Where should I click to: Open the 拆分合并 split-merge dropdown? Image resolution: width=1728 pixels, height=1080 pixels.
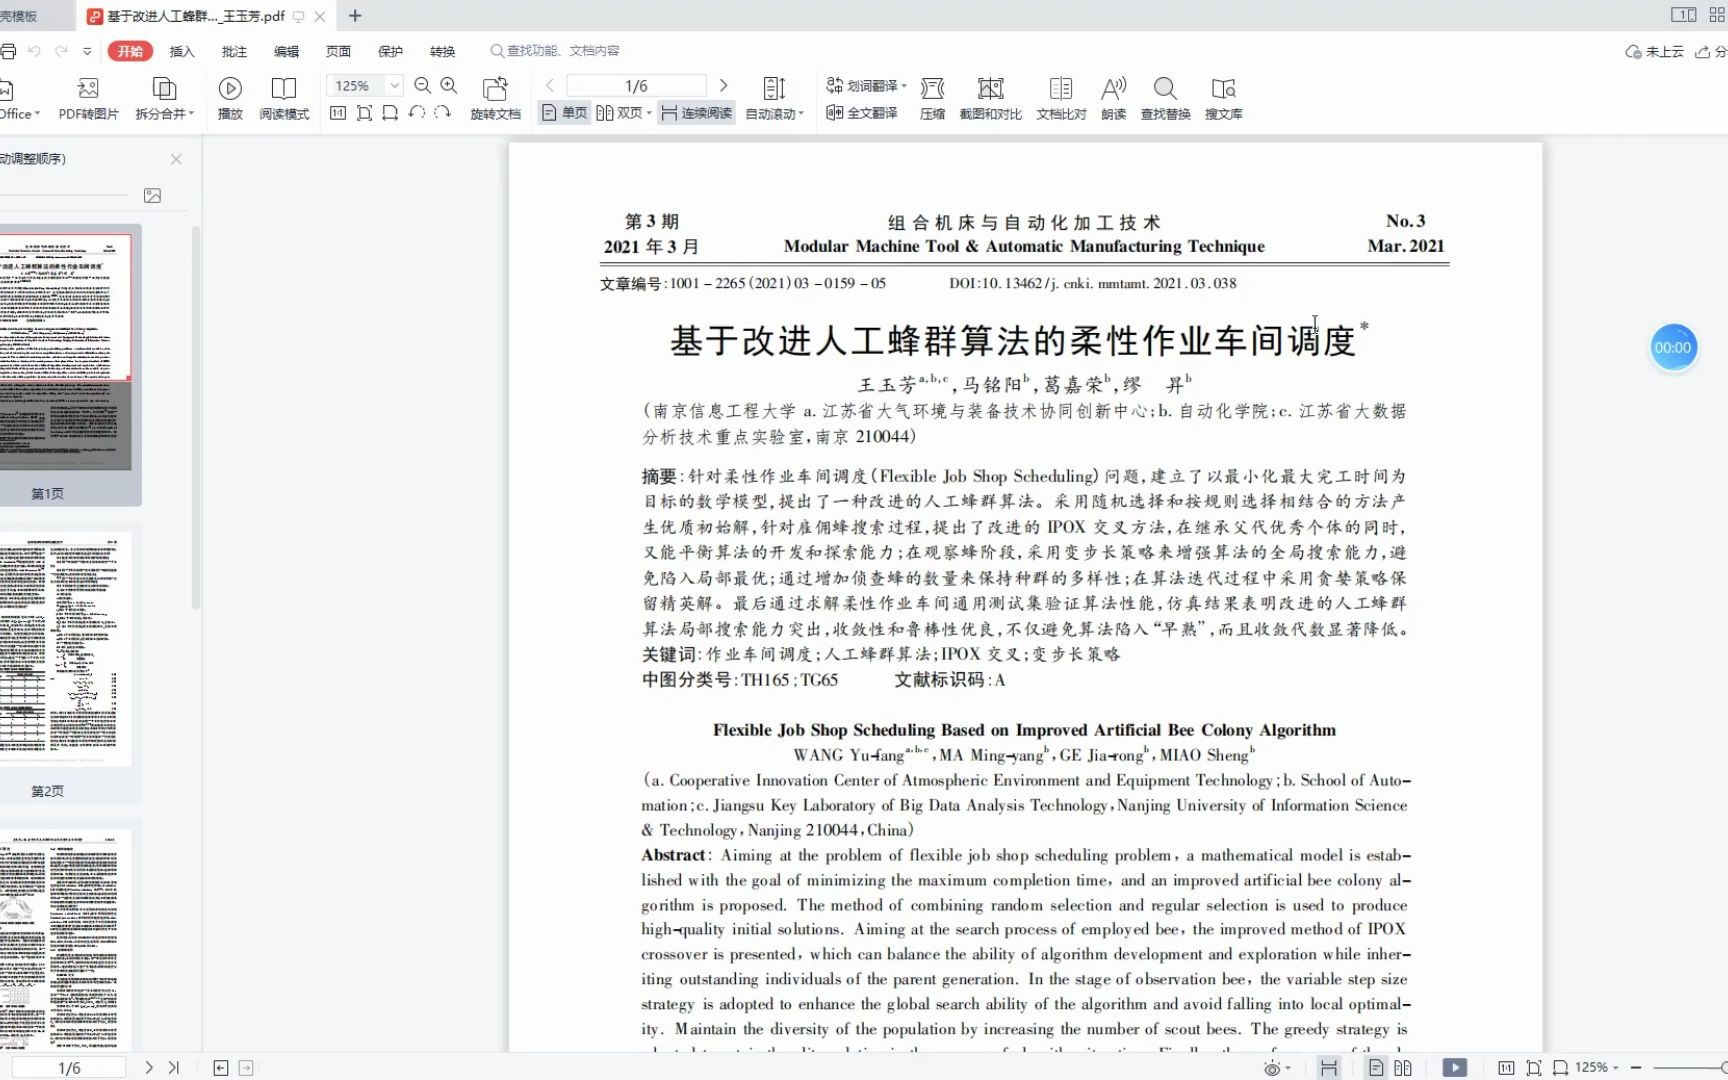164,99
